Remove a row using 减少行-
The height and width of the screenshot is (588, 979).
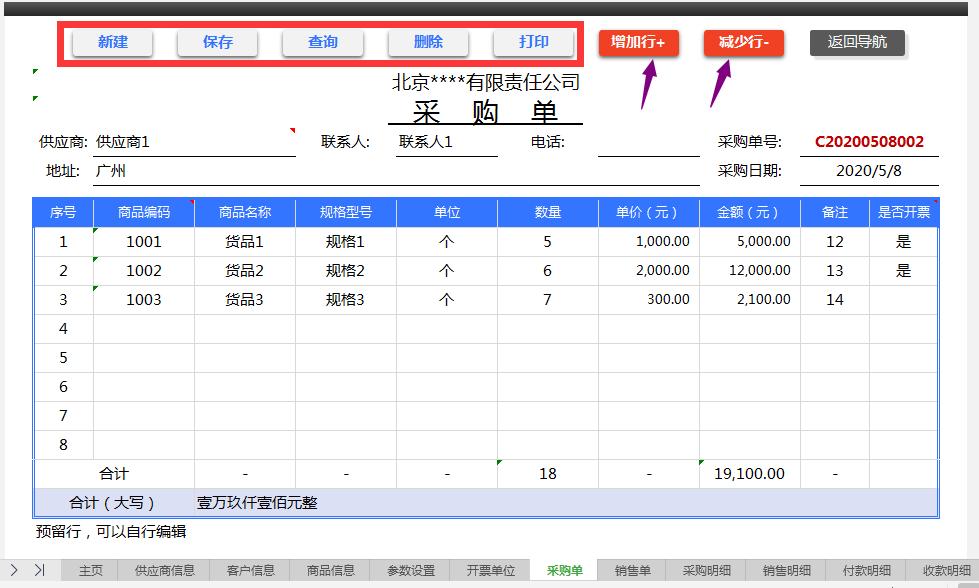pos(743,43)
